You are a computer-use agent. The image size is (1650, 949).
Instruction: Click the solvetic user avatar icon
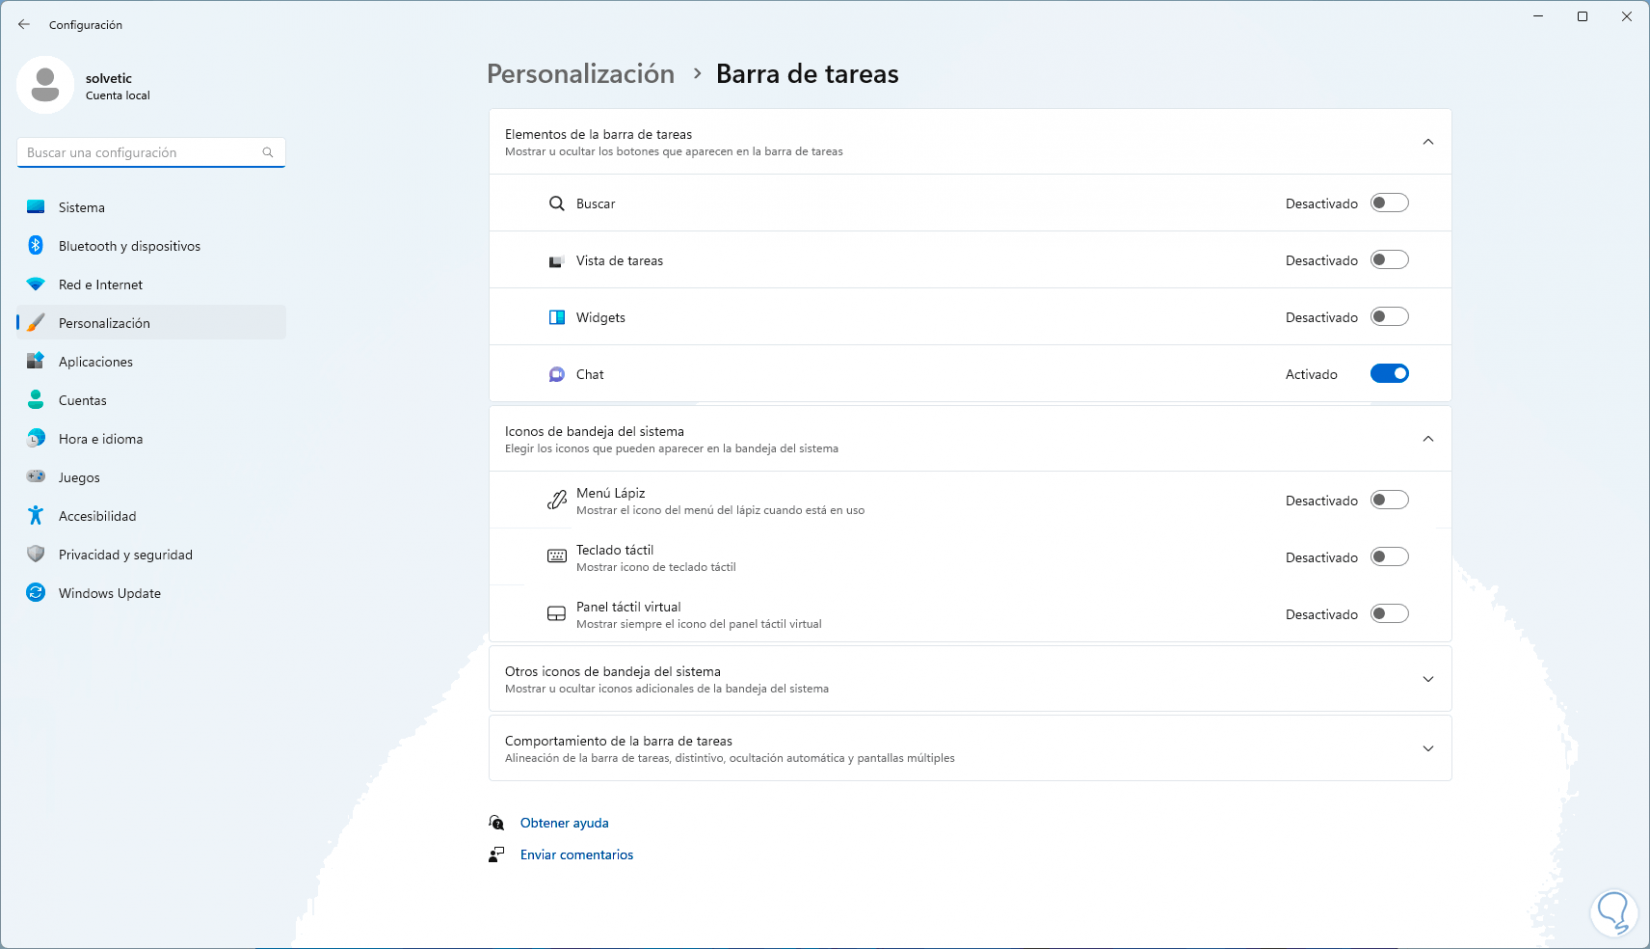pyautogui.click(x=45, y=85)
